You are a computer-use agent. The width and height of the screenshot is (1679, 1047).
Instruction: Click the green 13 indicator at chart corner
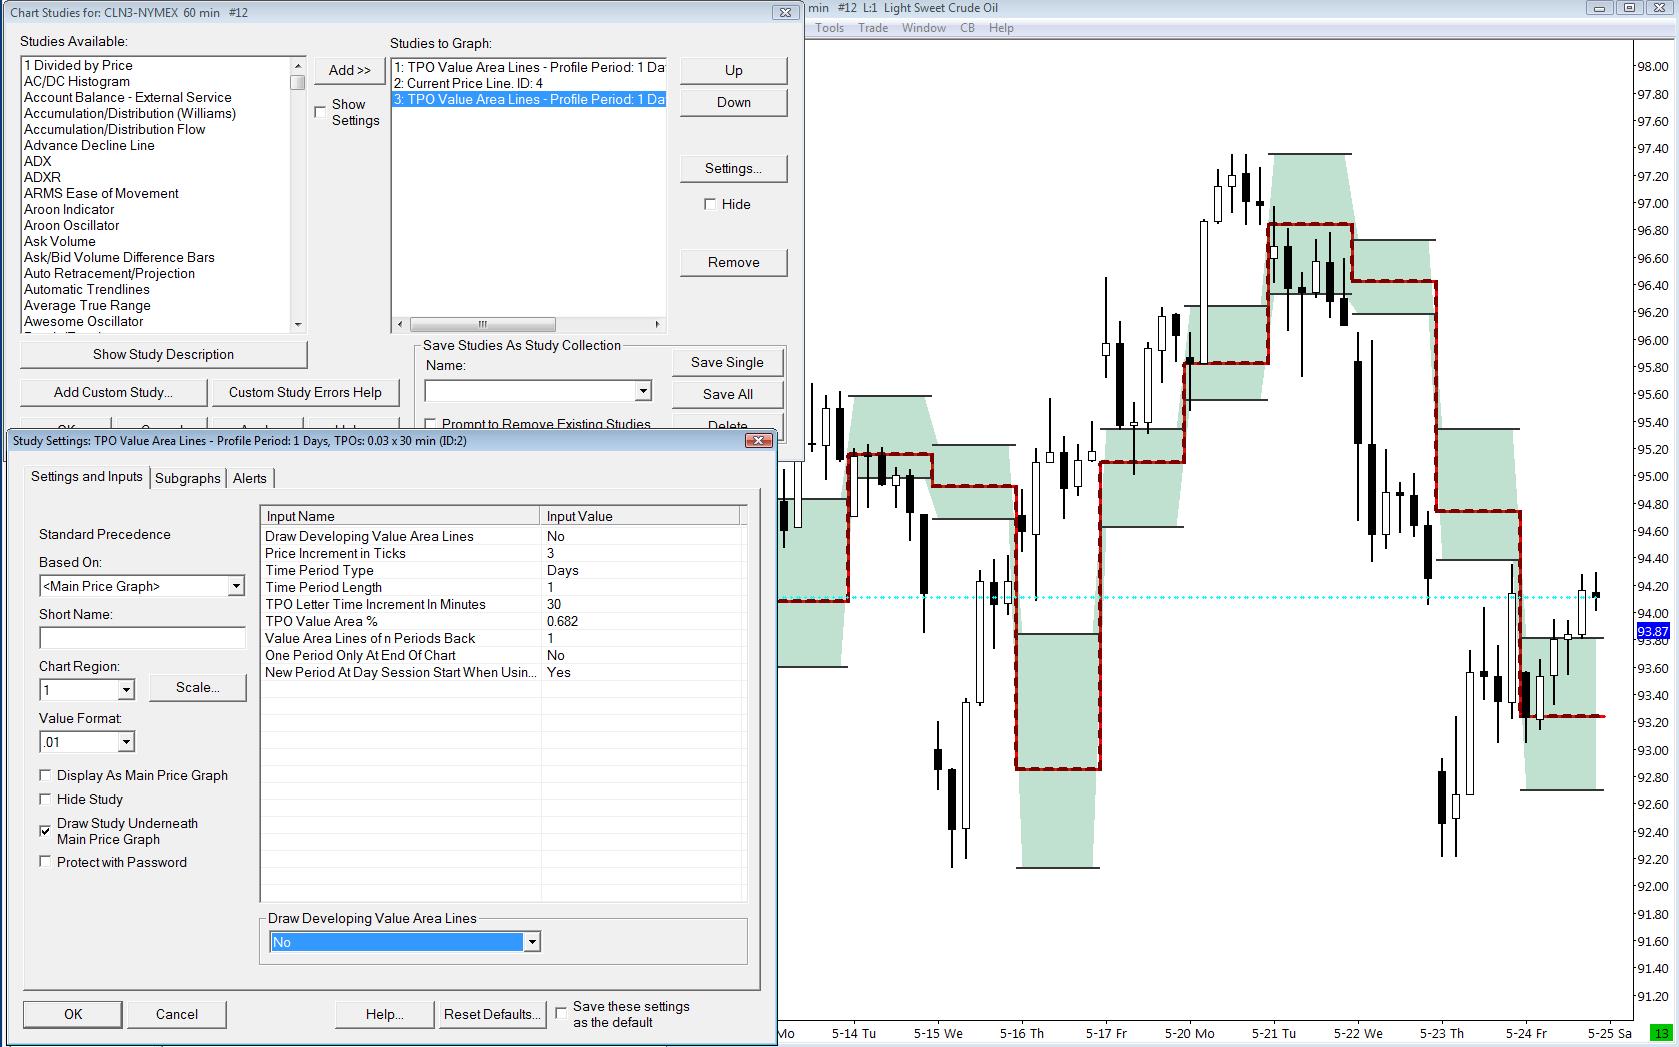click(x=1661, y=1033)
